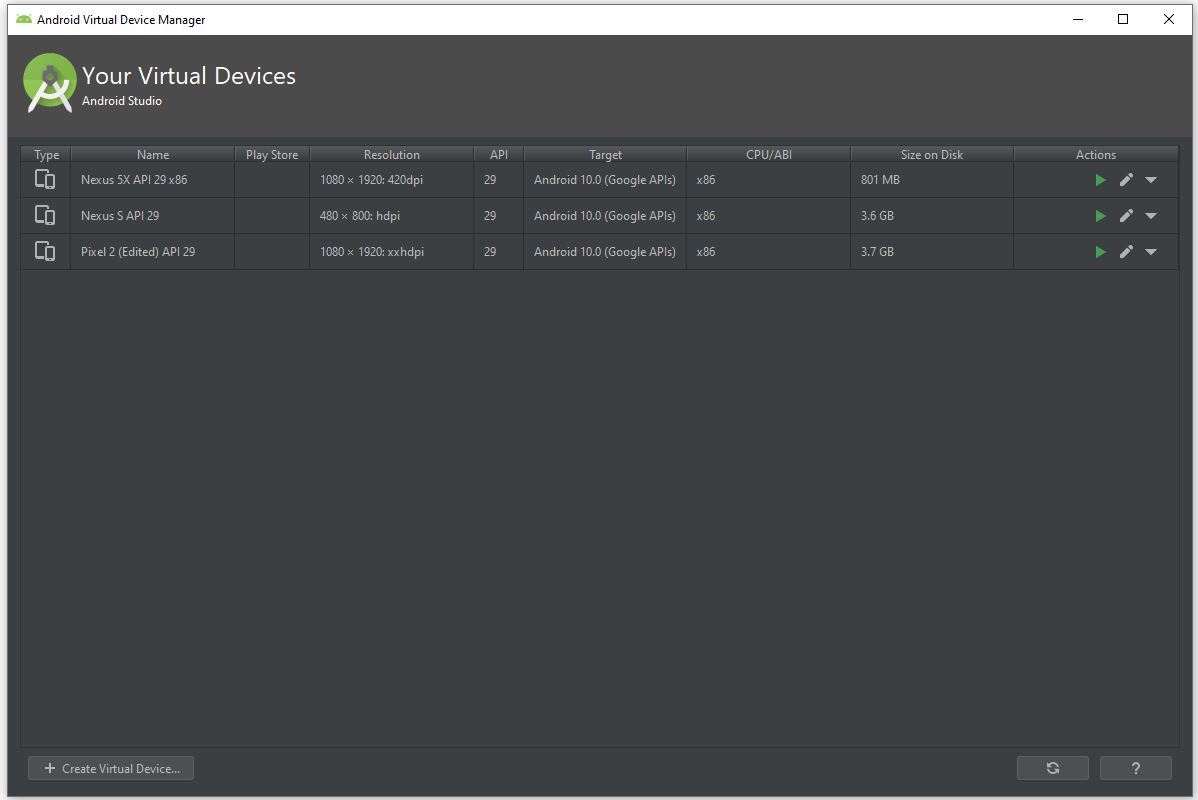Launch the Pixel 2 (Edited) emulator
Screen dimensions: 1198x800
(1100, 252)
